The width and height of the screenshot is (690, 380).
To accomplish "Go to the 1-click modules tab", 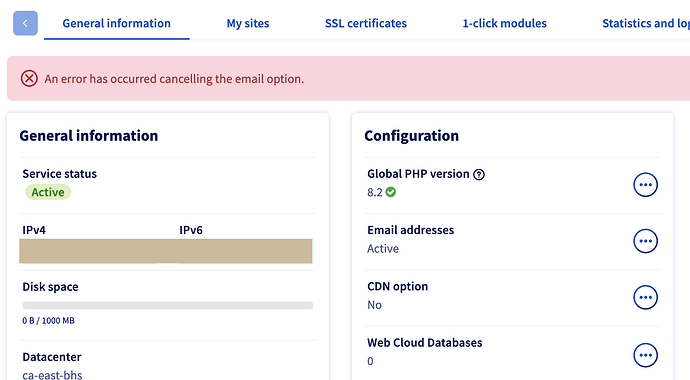I will (504, 23).
